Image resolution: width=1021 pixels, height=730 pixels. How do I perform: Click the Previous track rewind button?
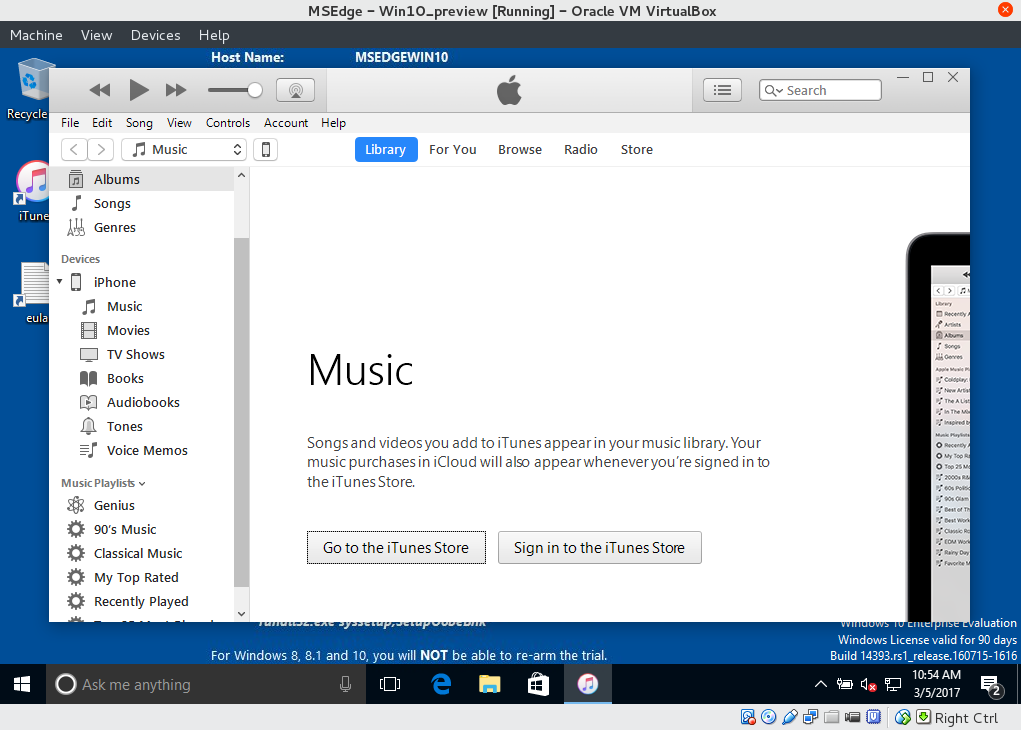[100, 90]
